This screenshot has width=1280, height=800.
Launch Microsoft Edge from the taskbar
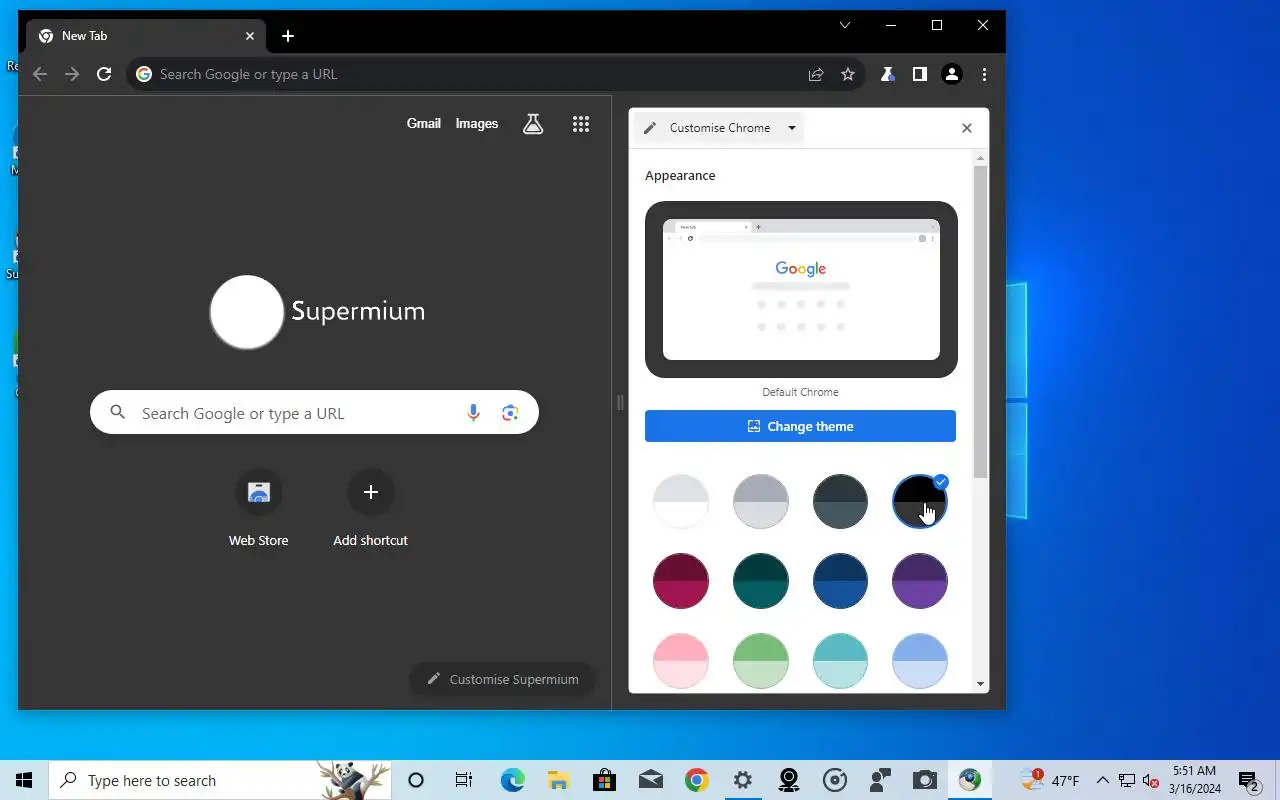pos(512,780)
